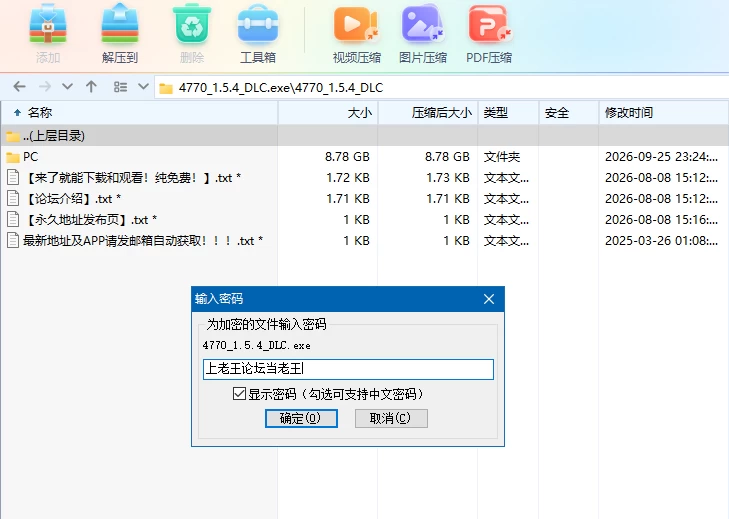Toggle 显示密码 show password checkbox
Viewport: 729px width, 519px height.
click(239, 394)
